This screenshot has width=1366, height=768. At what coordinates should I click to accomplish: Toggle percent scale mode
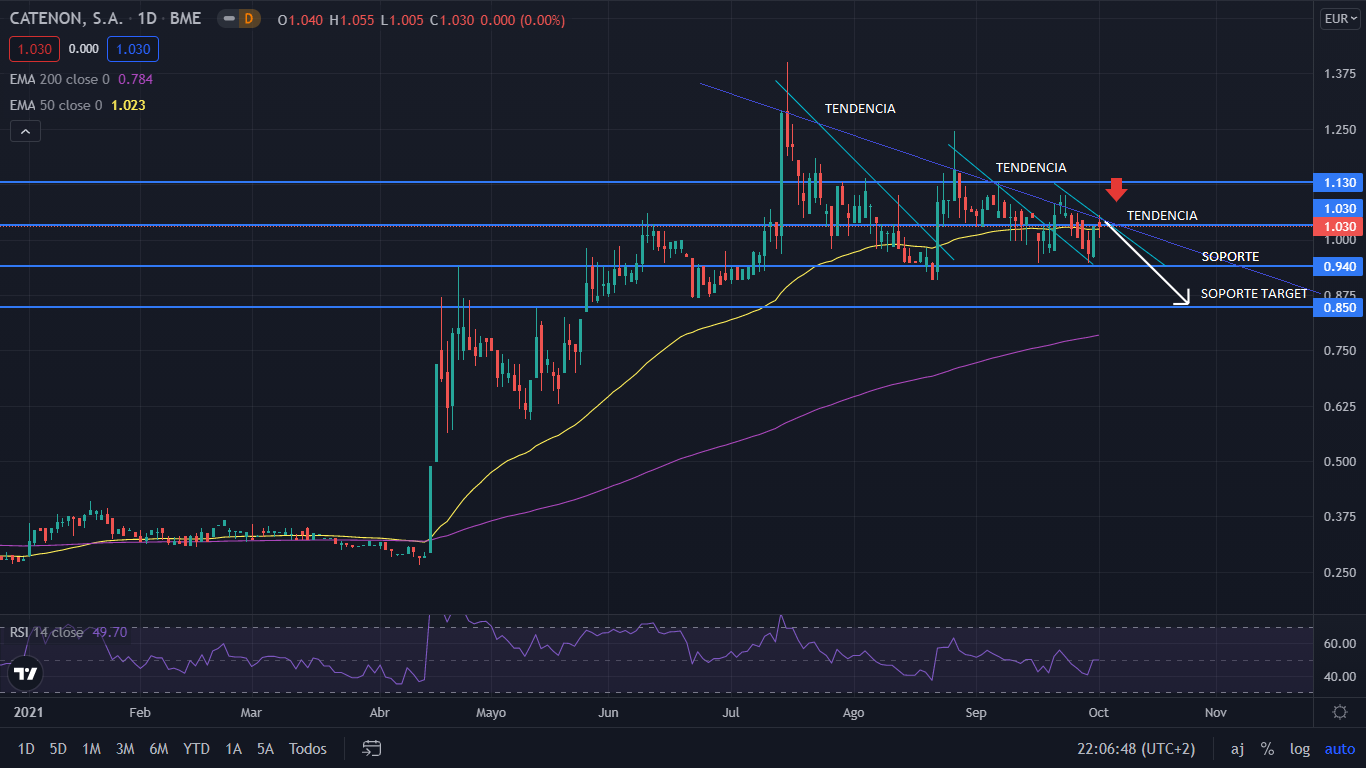1267,748
